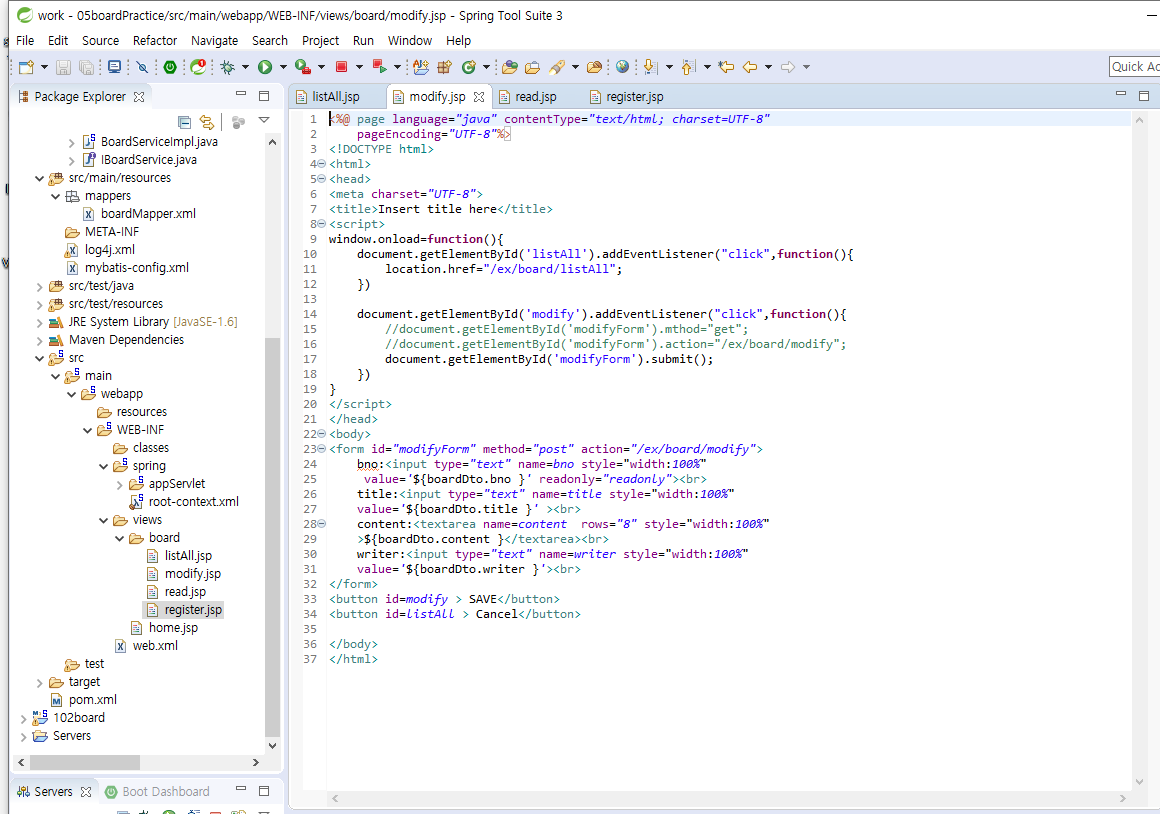
Task: Click the New Java Class green icon
Action: (468, 67)
